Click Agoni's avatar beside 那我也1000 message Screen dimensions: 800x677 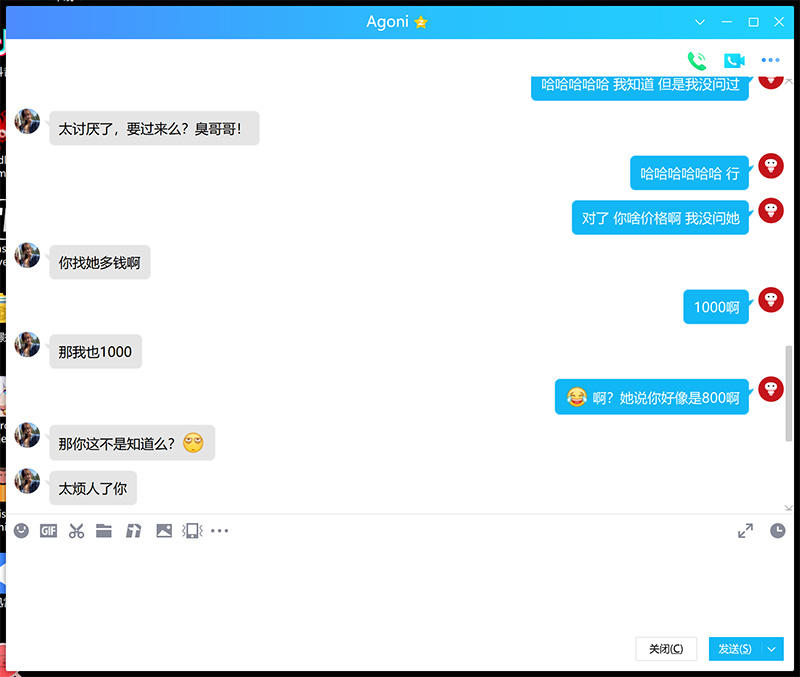[x=27, y=345]
